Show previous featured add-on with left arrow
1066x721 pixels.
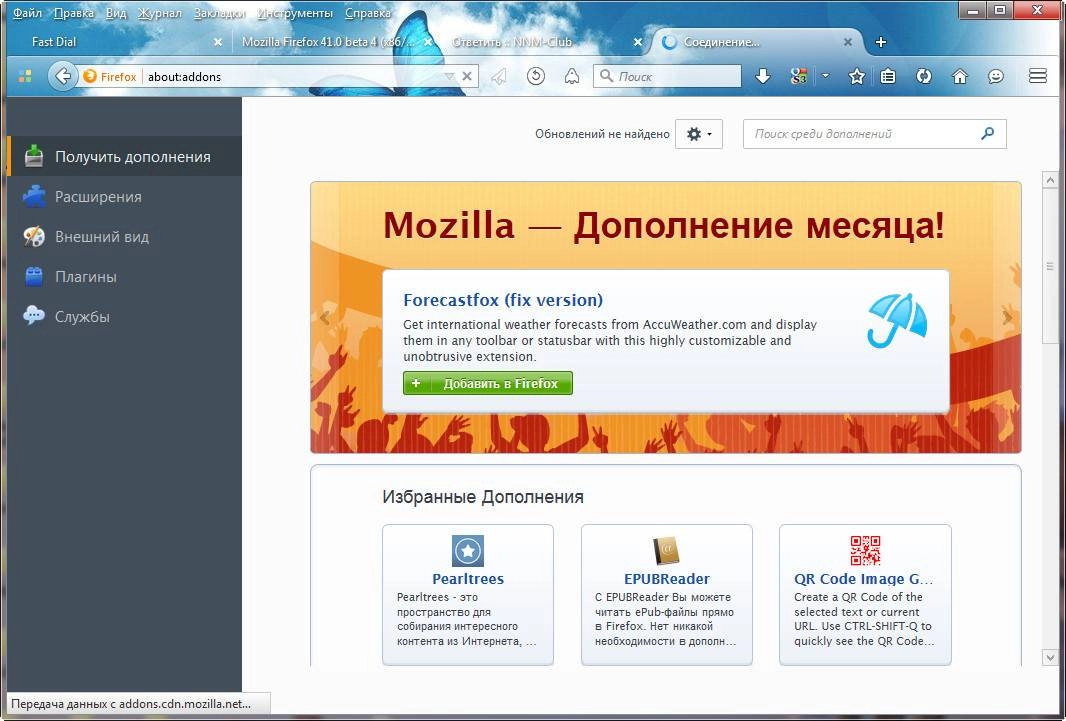coord(324,317)
